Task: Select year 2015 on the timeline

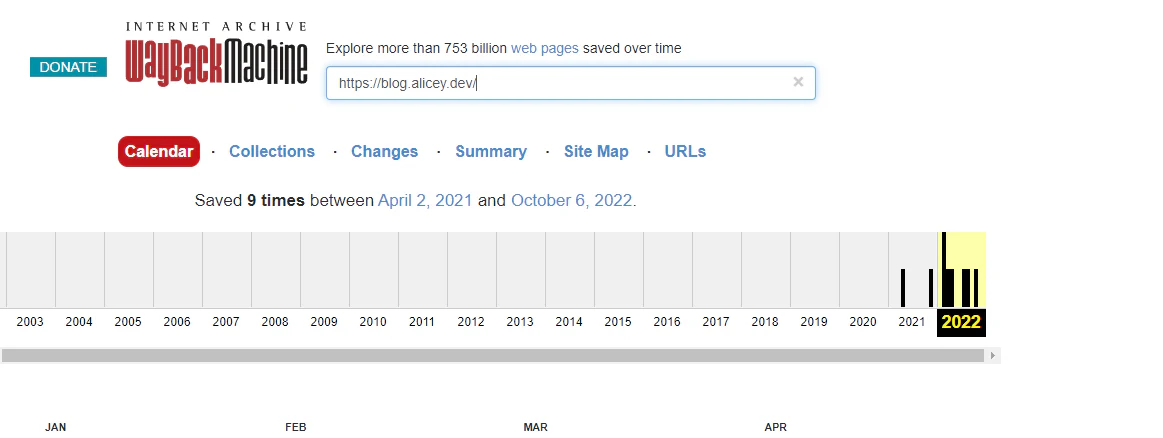Action: tap(618, 322)
